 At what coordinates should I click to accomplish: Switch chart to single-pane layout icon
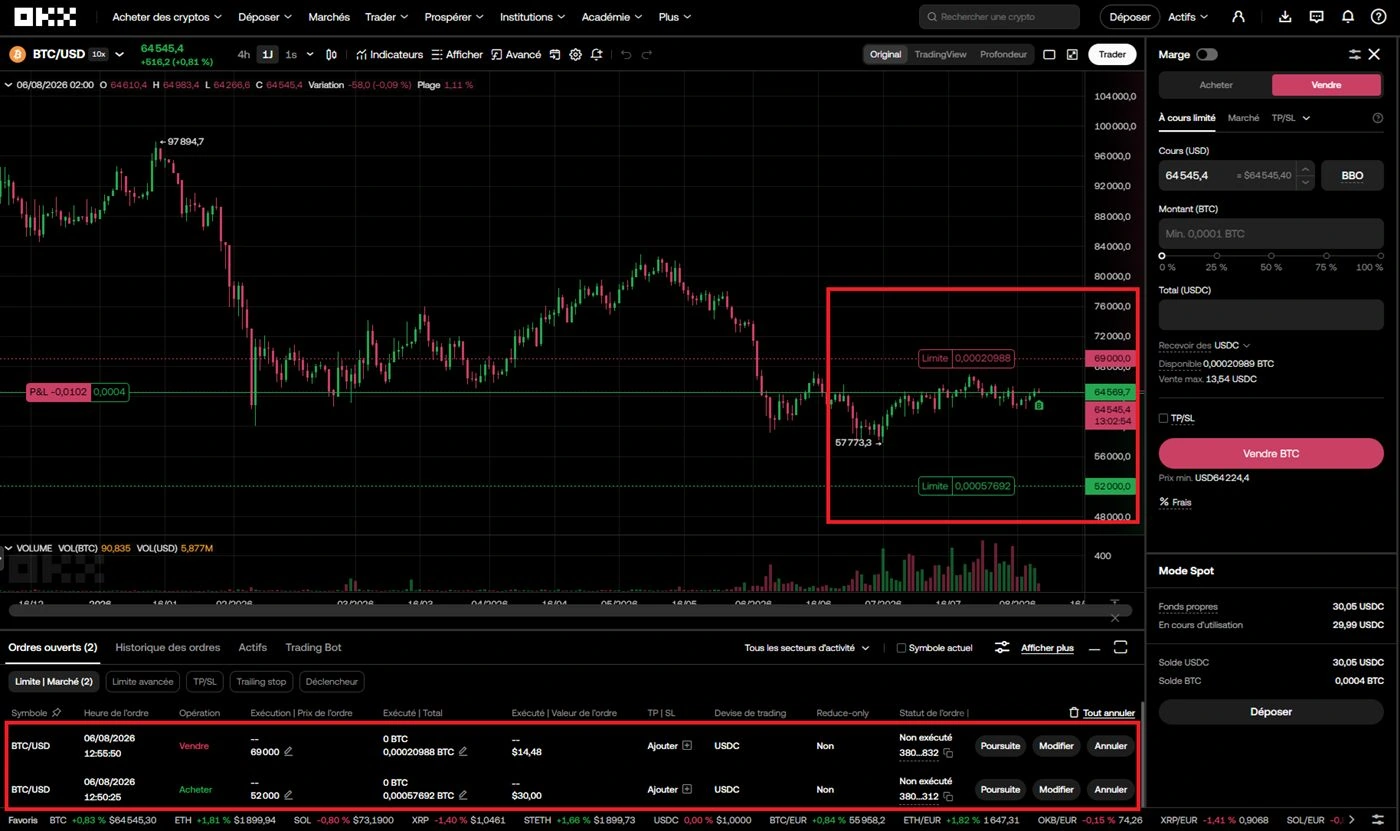coord(1050,55)
